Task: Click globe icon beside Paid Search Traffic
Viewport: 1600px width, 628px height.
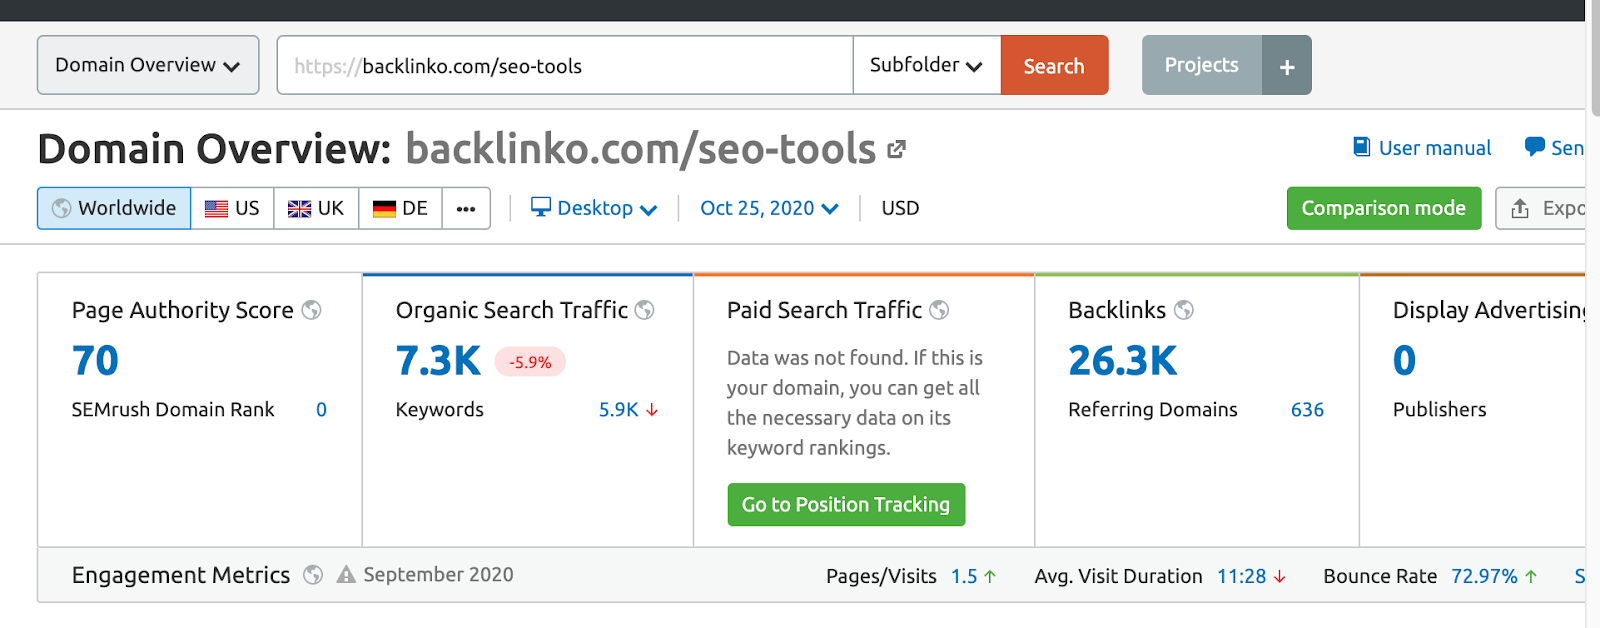Action: tap(939, 310)
